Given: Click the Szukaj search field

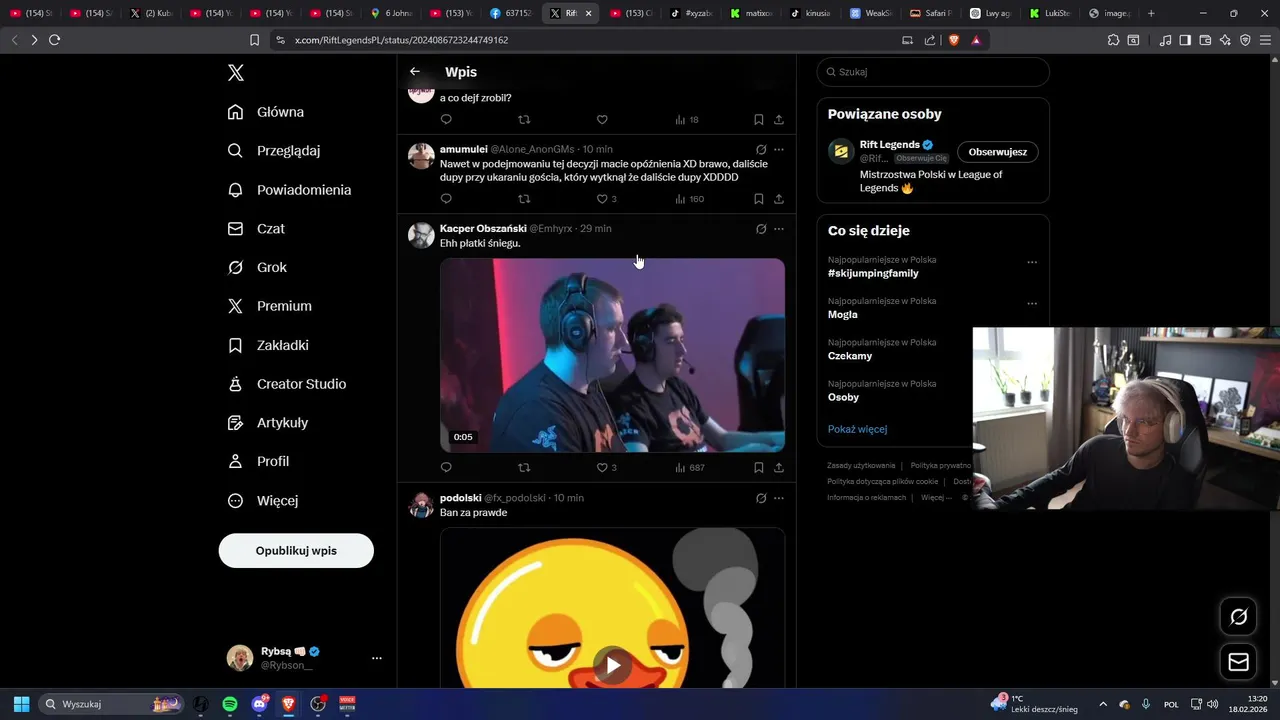Looking at the screenshot, I should coord(933,72).
